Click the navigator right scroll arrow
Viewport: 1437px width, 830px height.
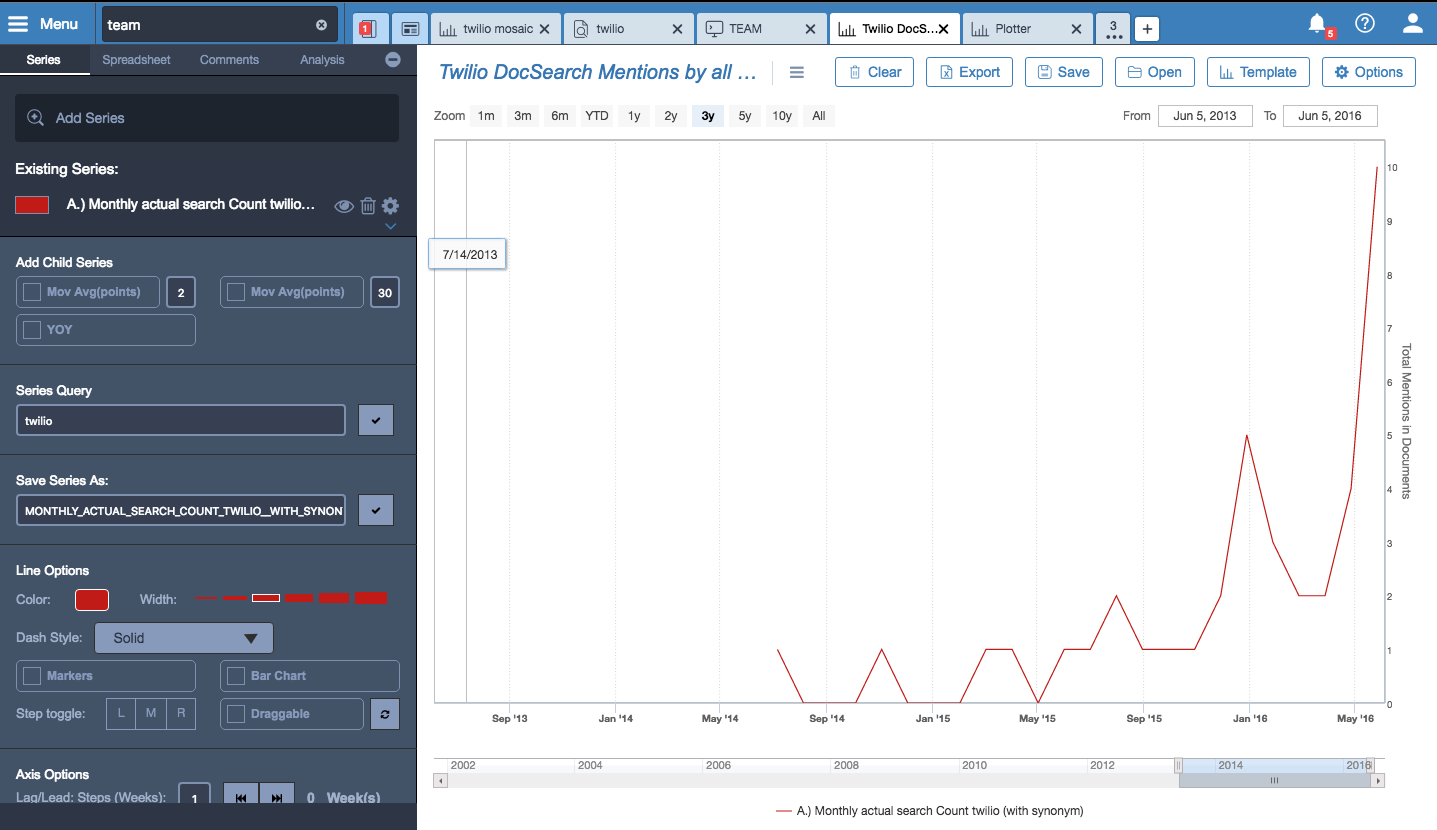pyautogui.click(x=1379, y=781)
